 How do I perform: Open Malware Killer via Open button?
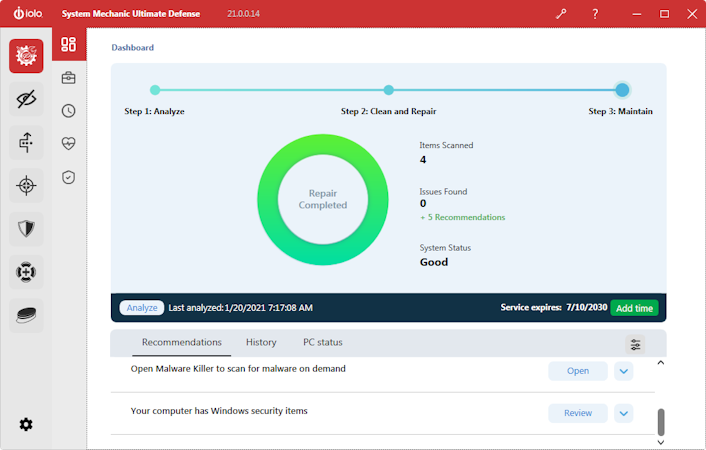point(578,371)
